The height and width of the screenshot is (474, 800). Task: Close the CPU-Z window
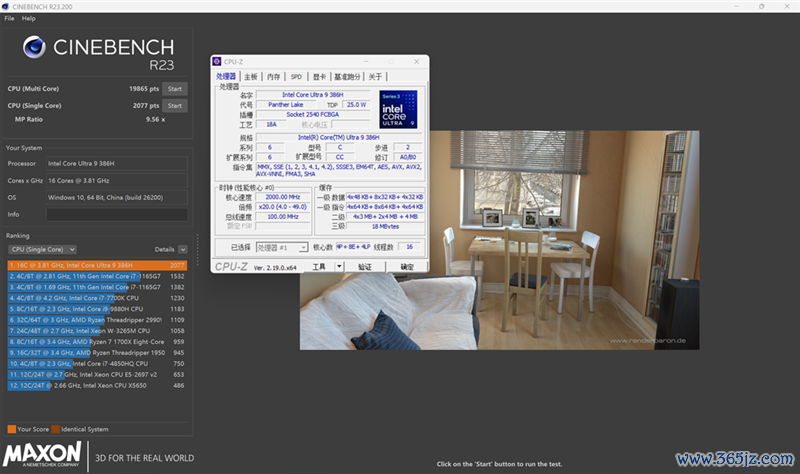[x=416, y=61]
